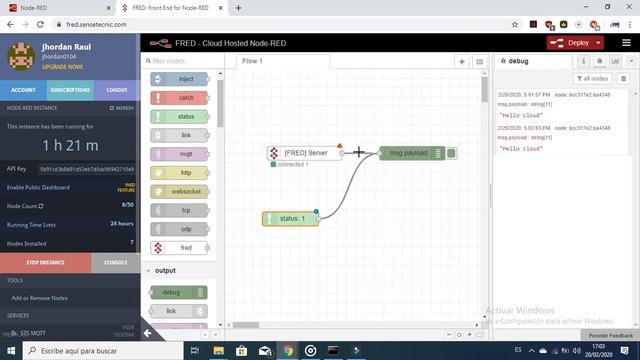Screen dimensions: 640x360
Task: Open the debug sidebar tab bug icon
Action: (x=600, y=61)
